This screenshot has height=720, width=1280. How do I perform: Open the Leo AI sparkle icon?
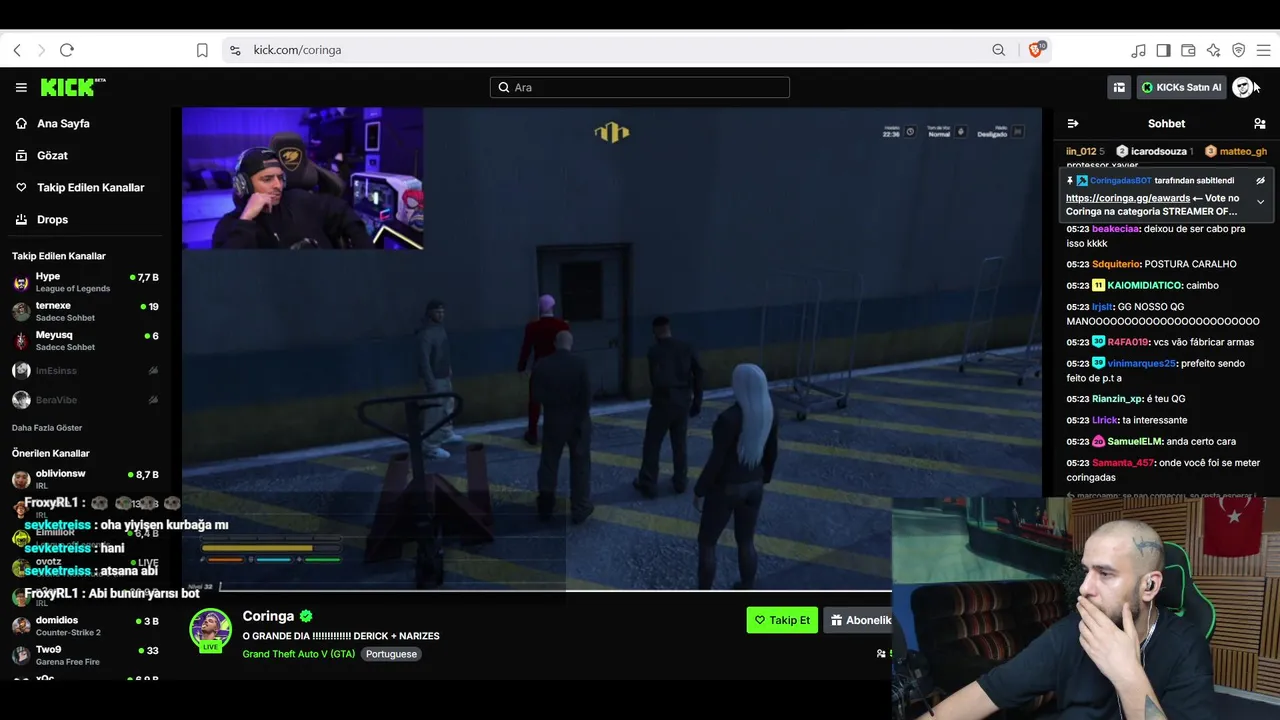tap(1213, 50)
